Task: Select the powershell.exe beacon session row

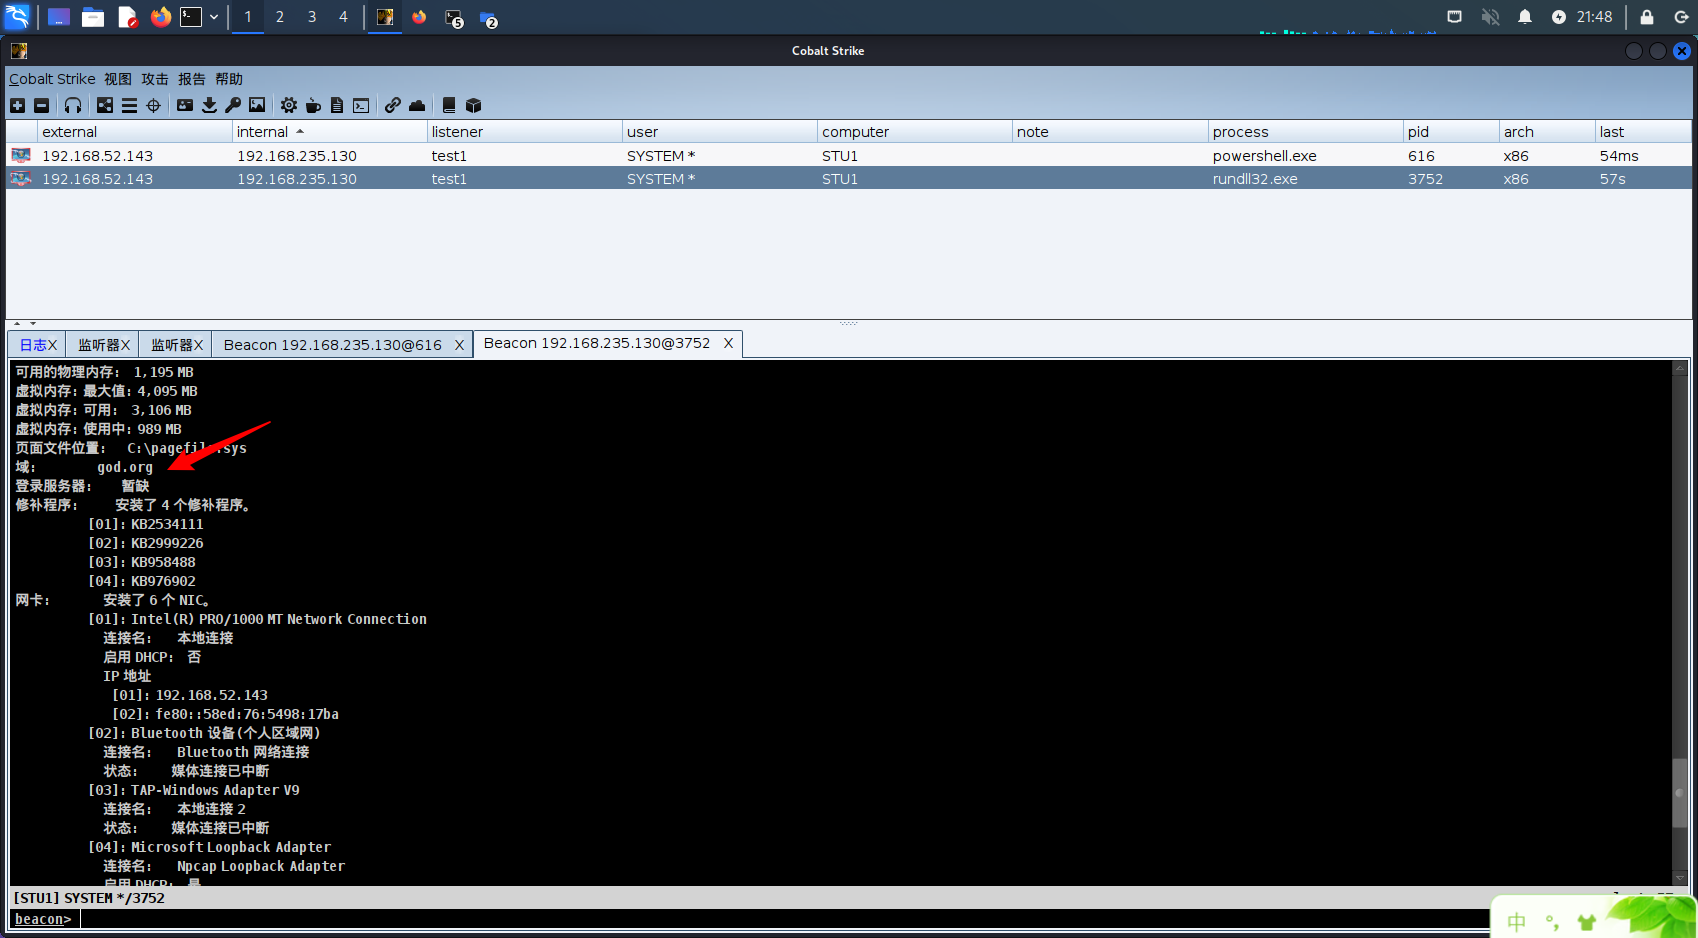Action: click(848, 156)
